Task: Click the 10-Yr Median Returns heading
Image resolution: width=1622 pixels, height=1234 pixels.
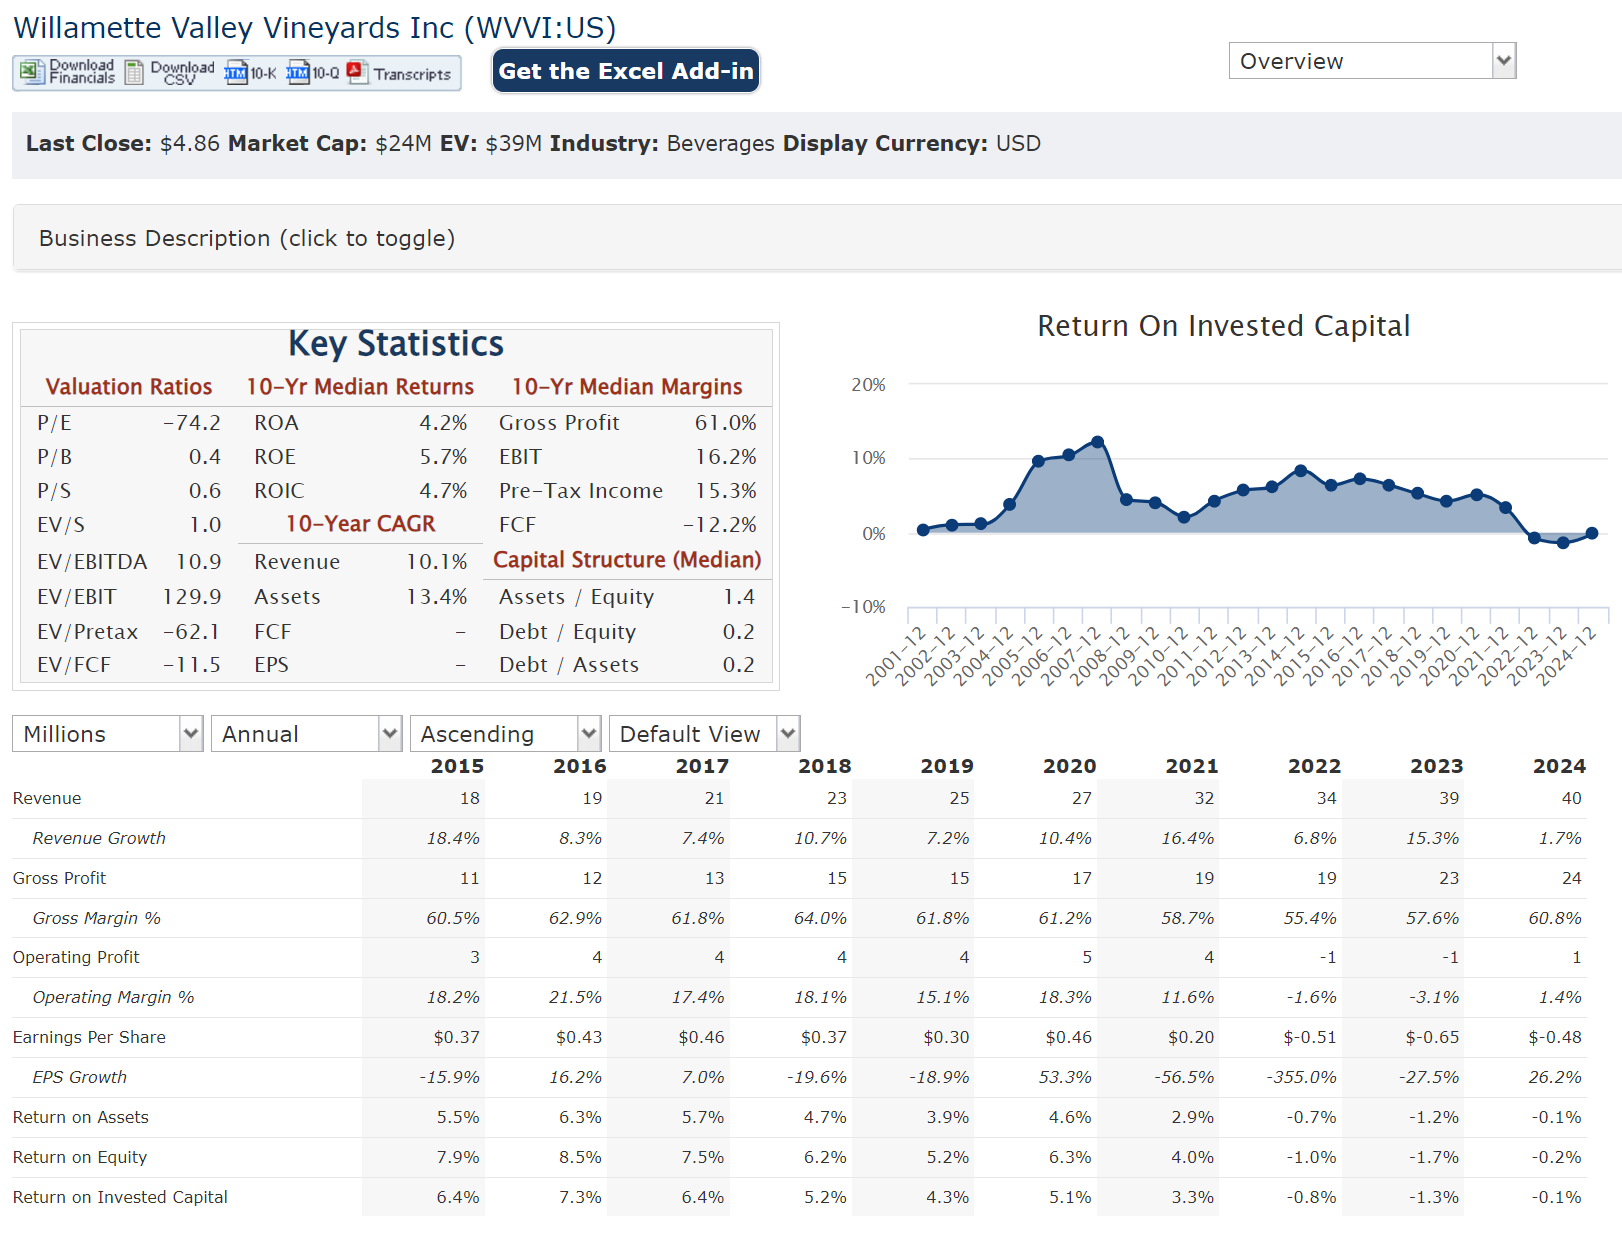Action: 360,387
